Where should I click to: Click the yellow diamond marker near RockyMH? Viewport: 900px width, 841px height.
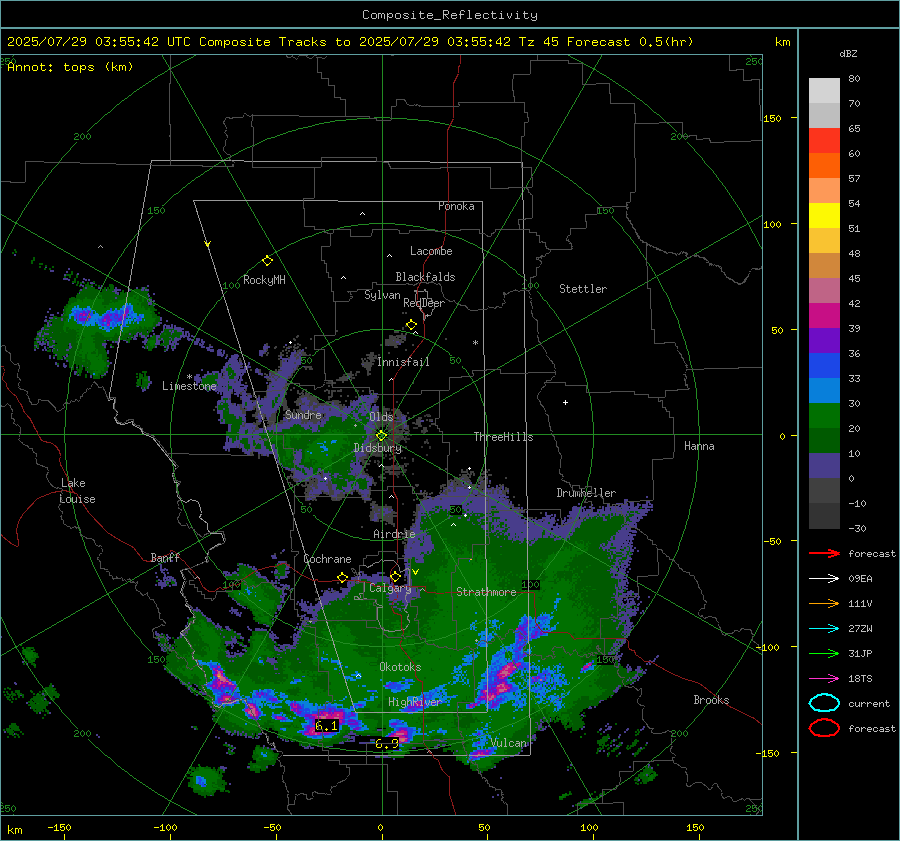[267, 261]
